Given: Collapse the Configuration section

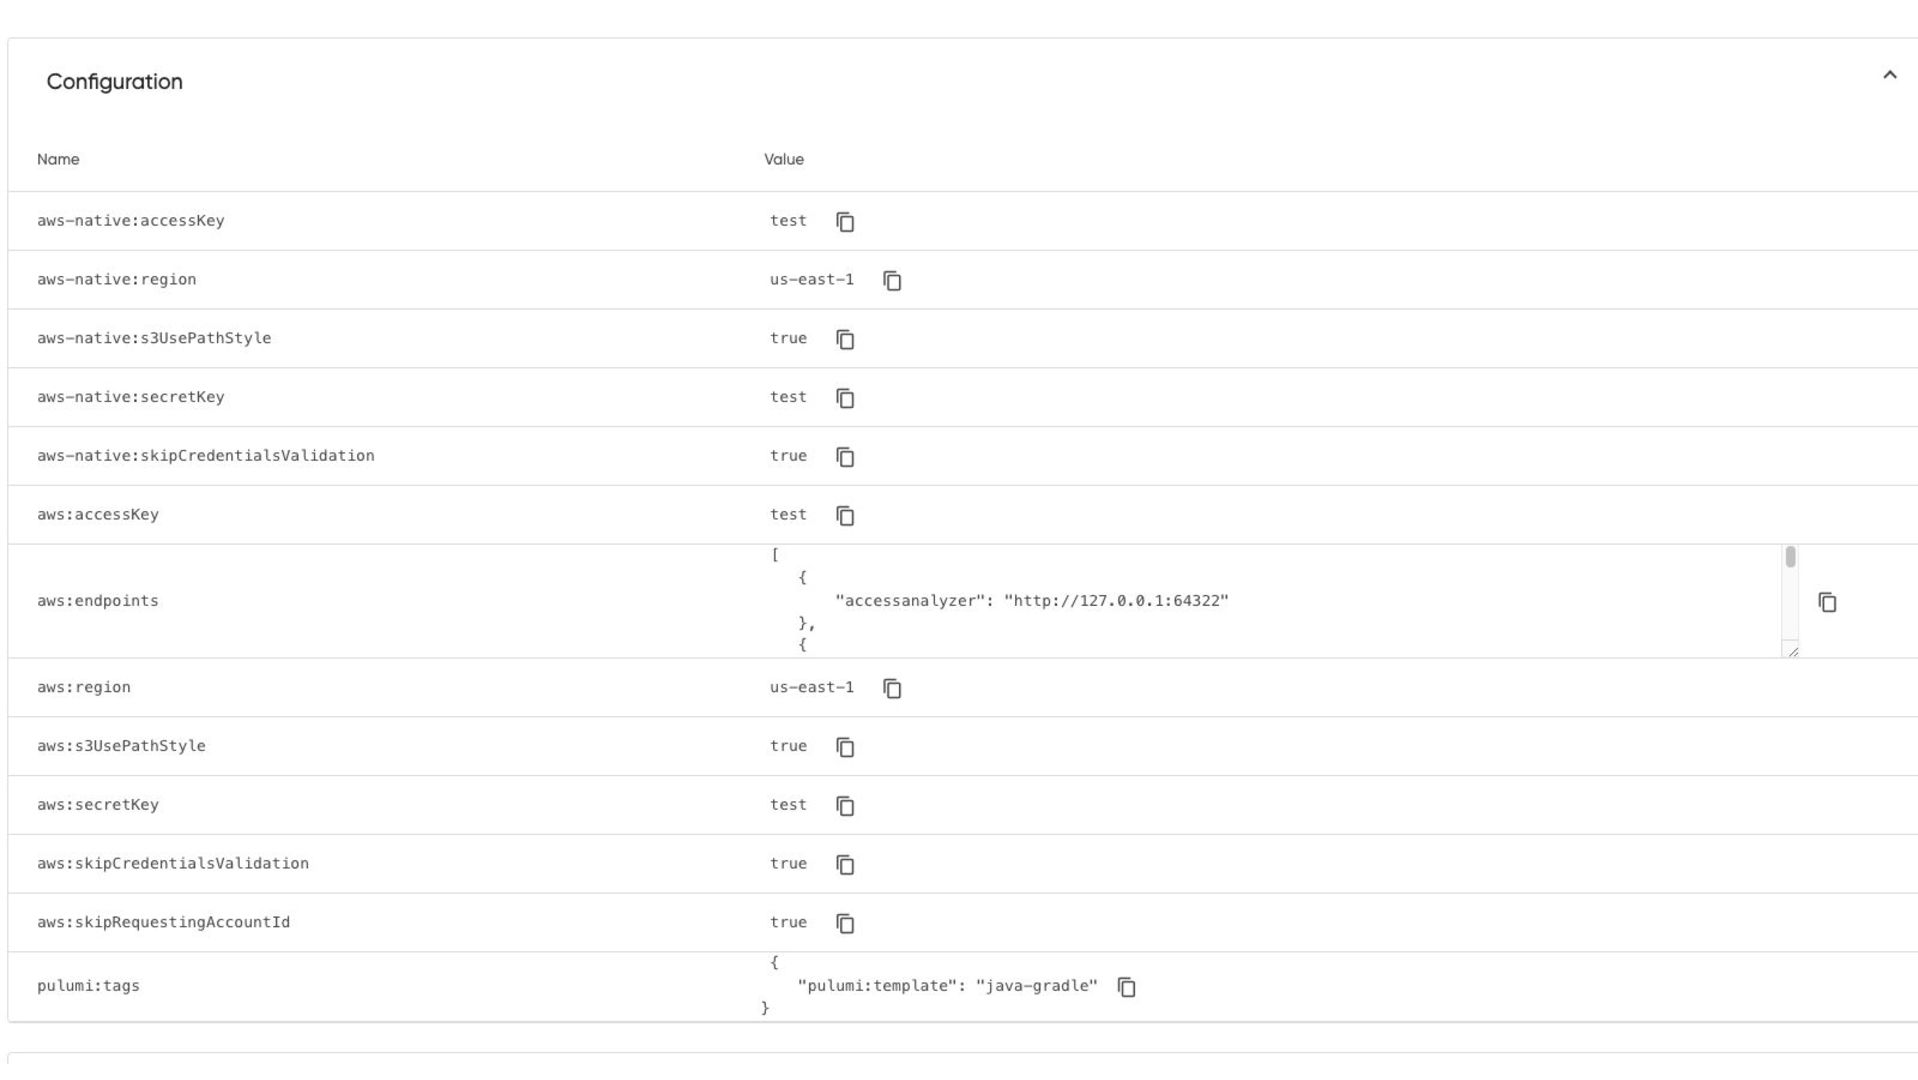Looking at the screenshot, I should [1889, 75].
